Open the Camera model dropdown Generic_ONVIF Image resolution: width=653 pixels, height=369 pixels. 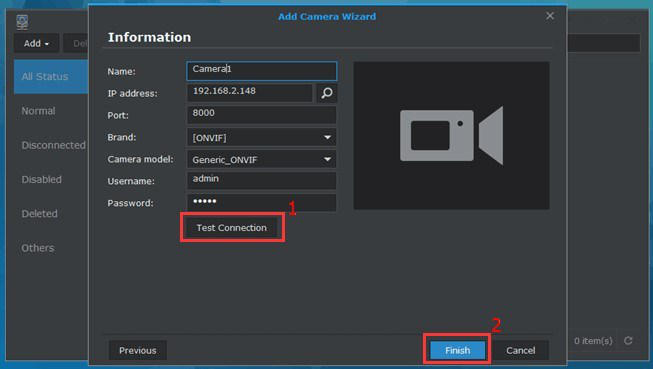click(262, 159)
